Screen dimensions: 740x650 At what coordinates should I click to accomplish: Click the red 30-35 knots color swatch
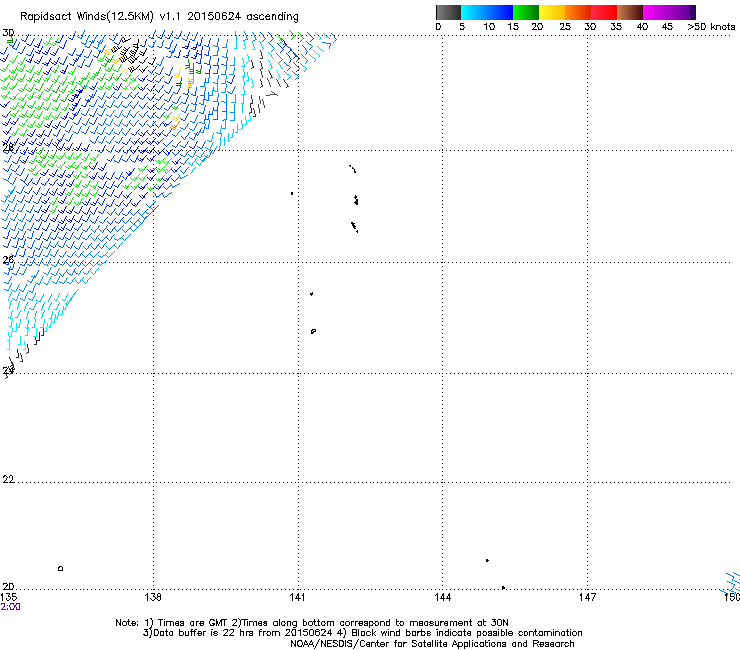click(604, 12)
